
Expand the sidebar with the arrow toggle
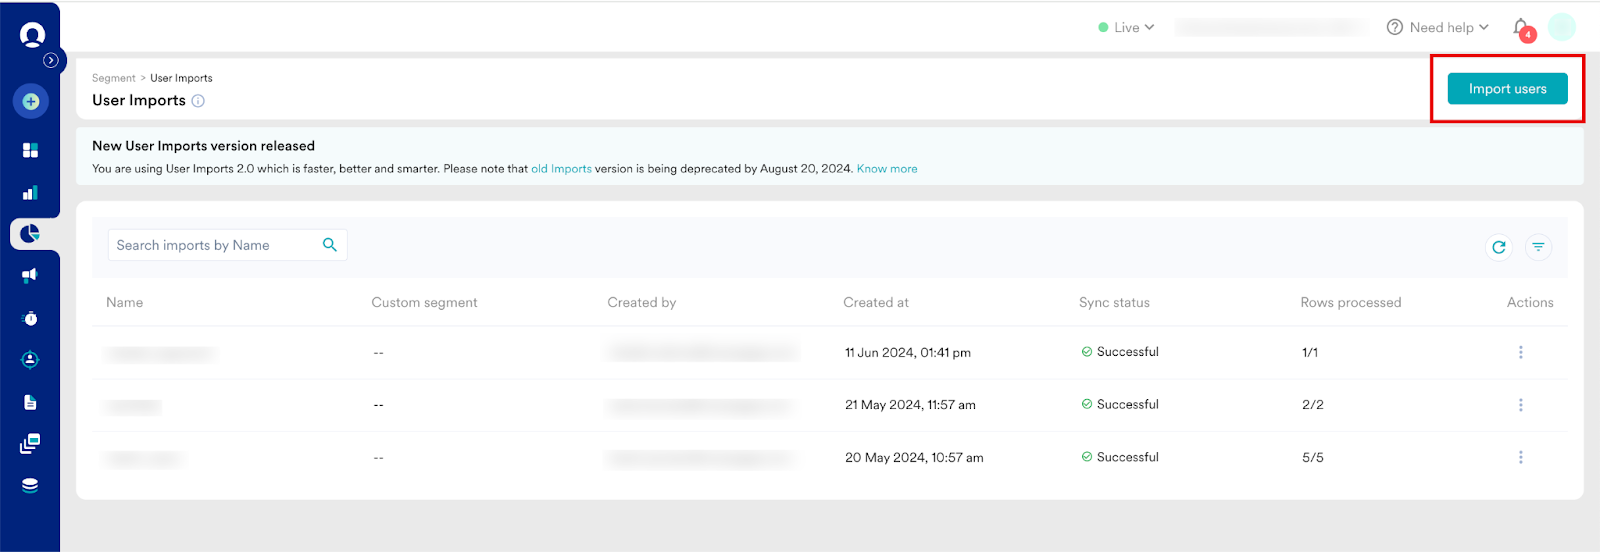pyautogui.click(x=51, y=60)
